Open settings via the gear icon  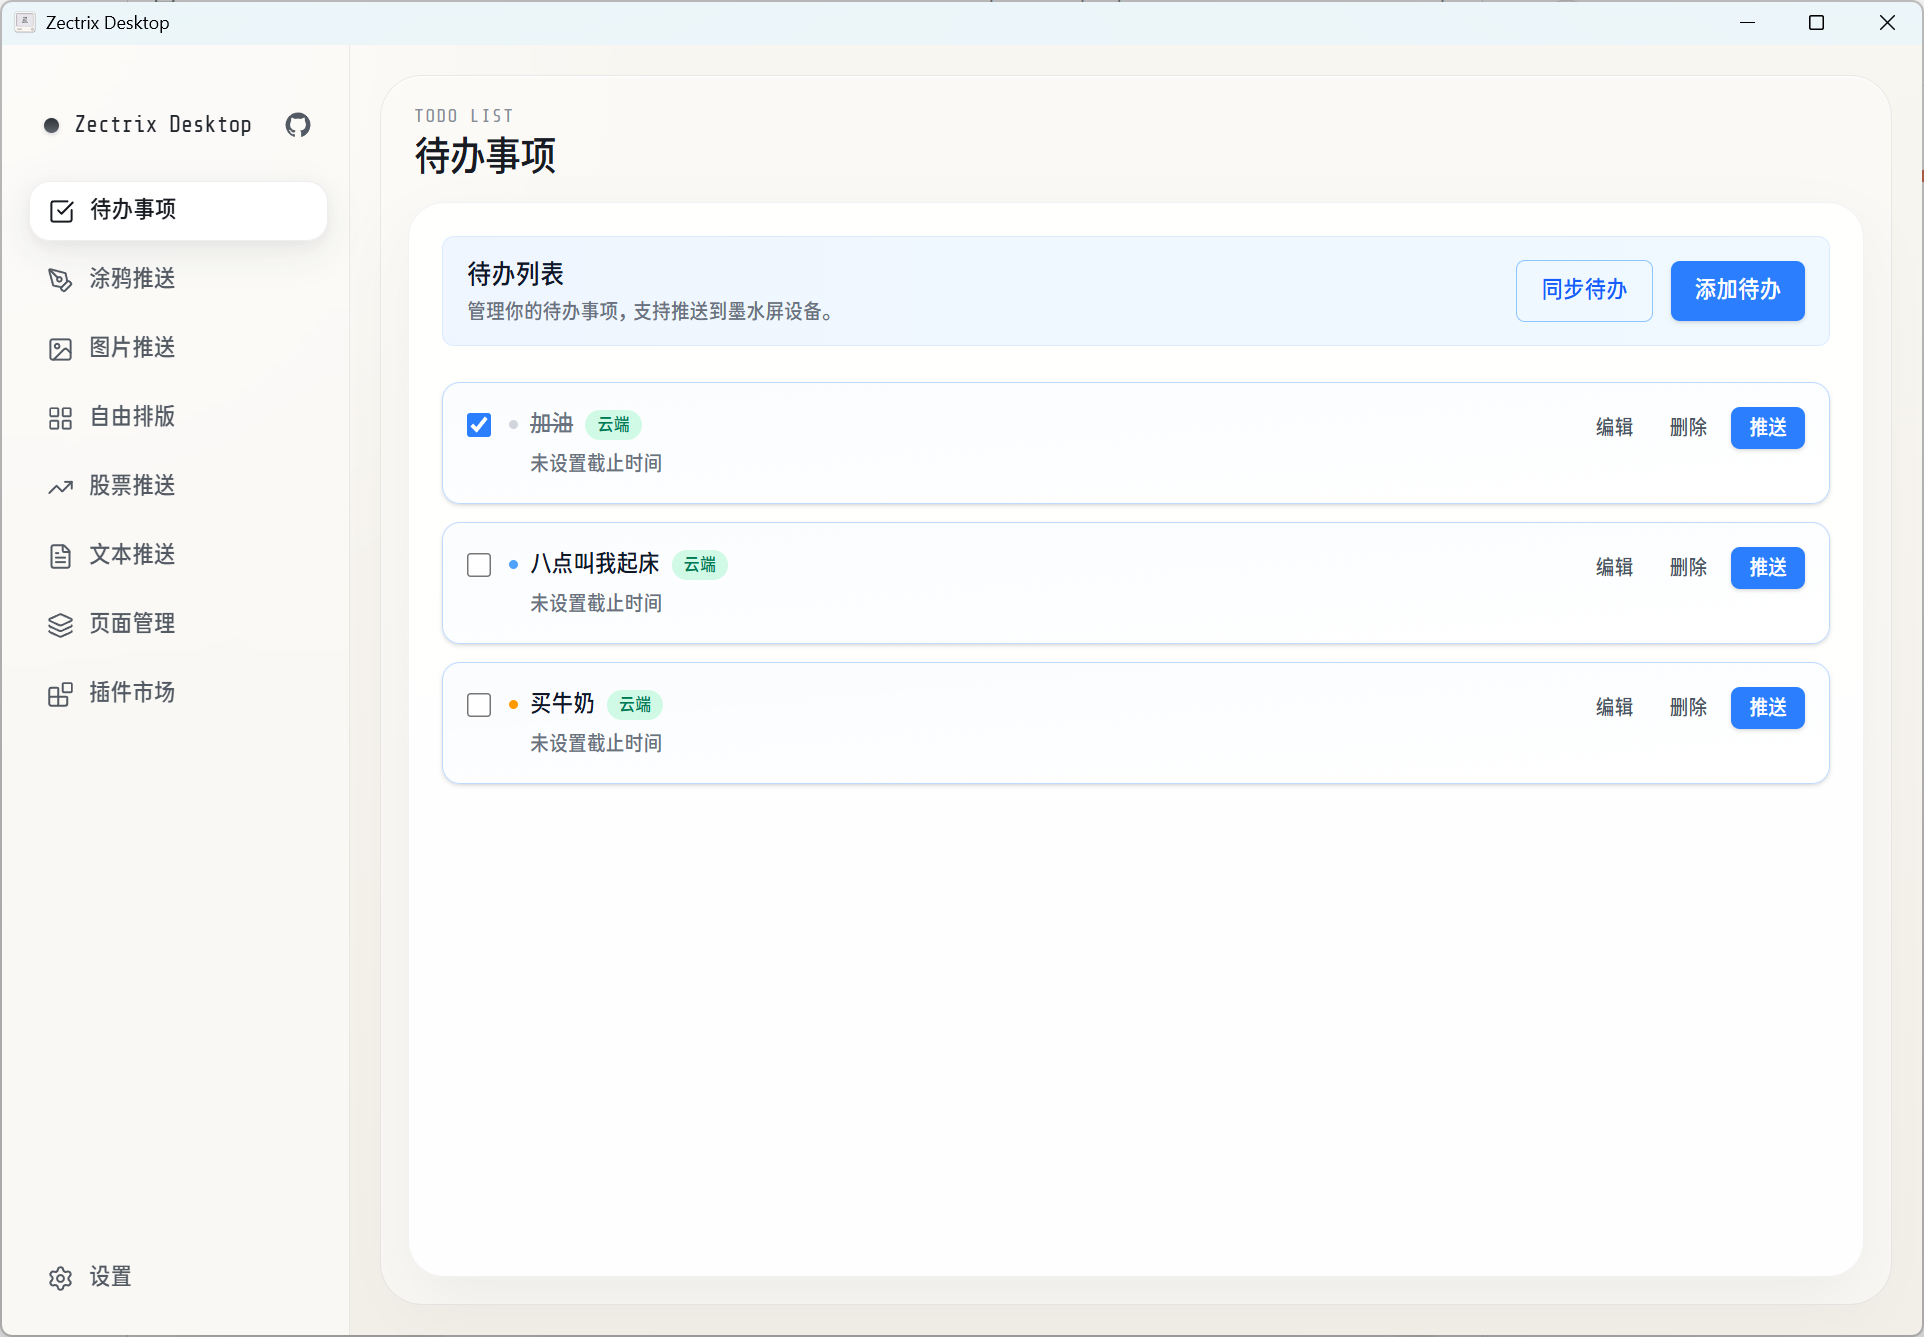[60, 1278]
